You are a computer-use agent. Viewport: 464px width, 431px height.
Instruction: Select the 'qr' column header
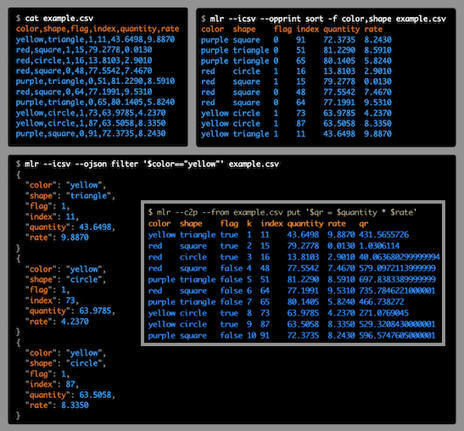coord(363,224)
